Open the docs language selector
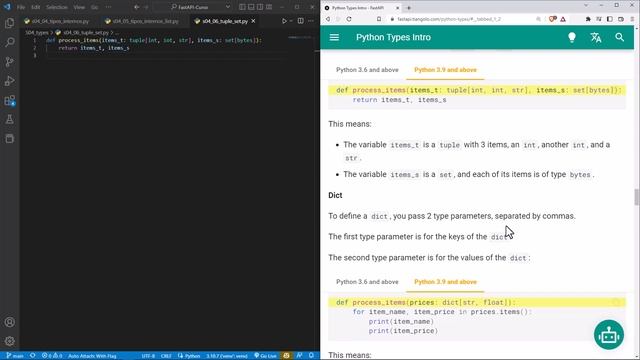 pos(596,37)
